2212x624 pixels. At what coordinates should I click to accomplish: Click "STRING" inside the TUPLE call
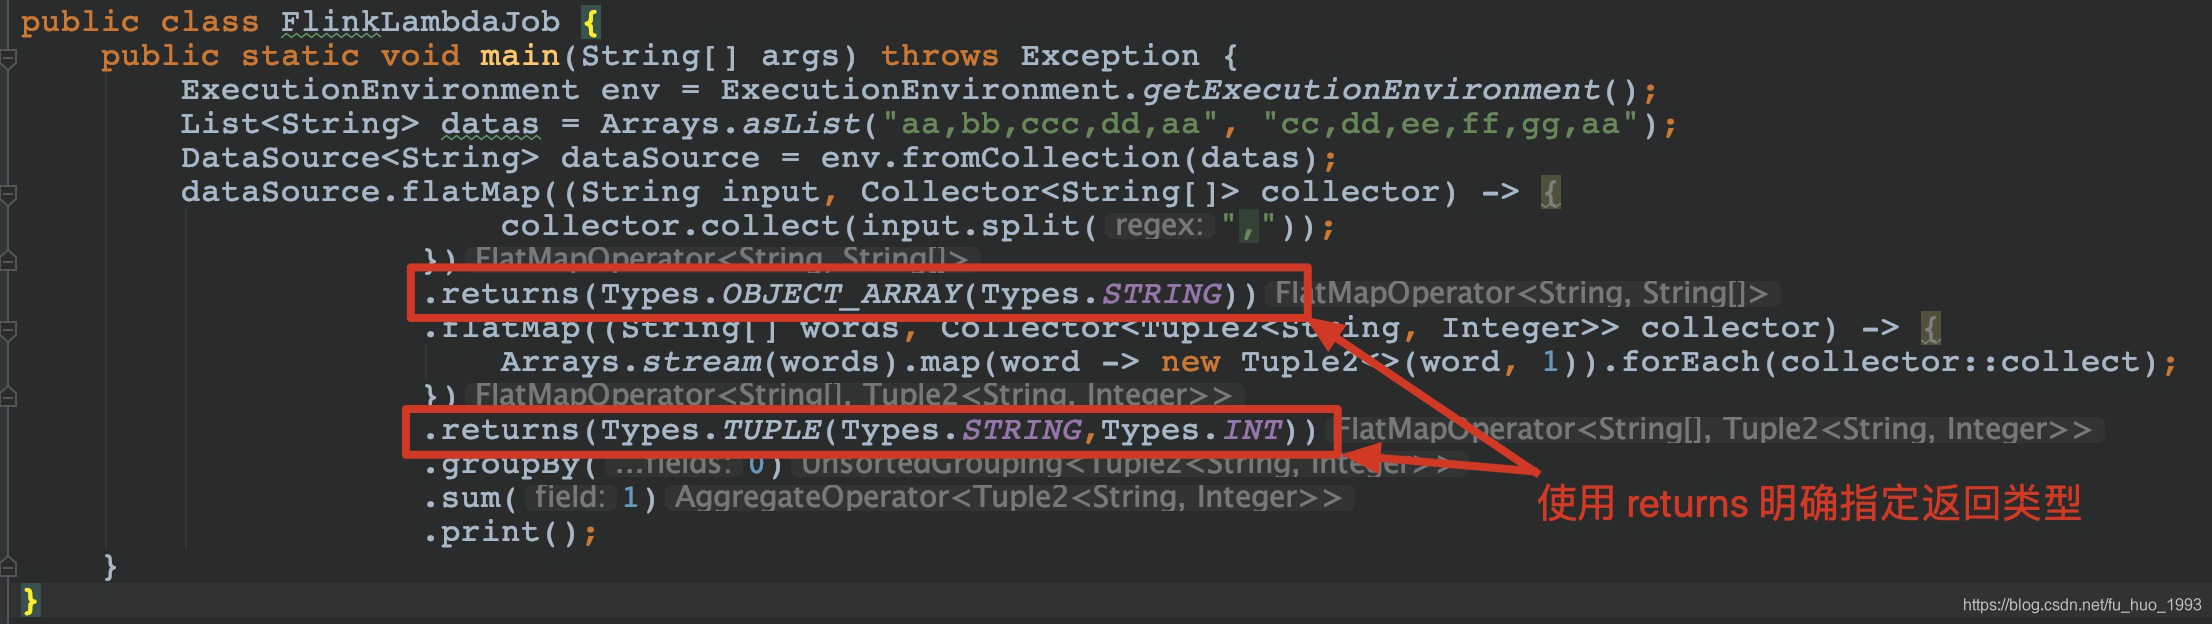coord(1021,430)
